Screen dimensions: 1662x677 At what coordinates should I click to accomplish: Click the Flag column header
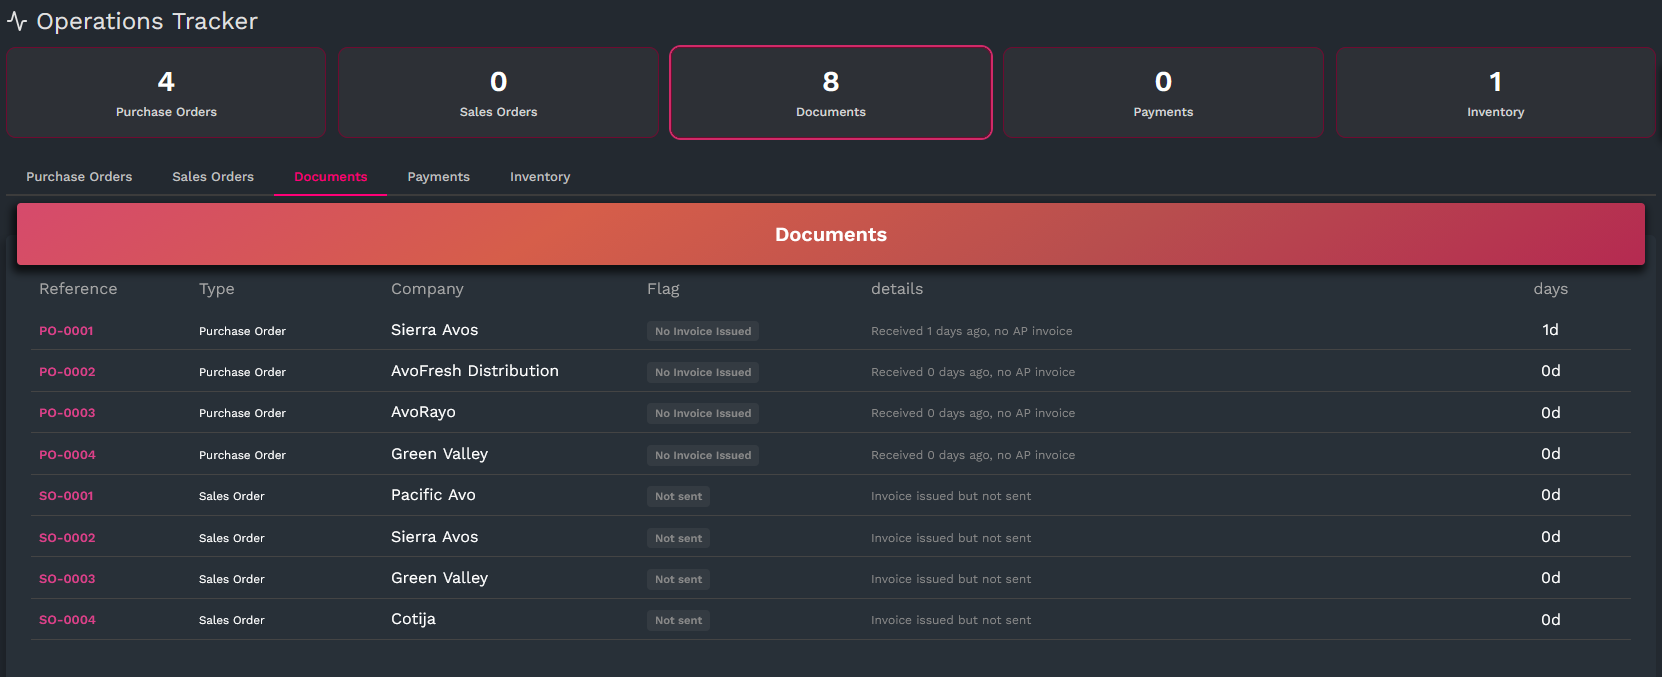tap(663, 289)
